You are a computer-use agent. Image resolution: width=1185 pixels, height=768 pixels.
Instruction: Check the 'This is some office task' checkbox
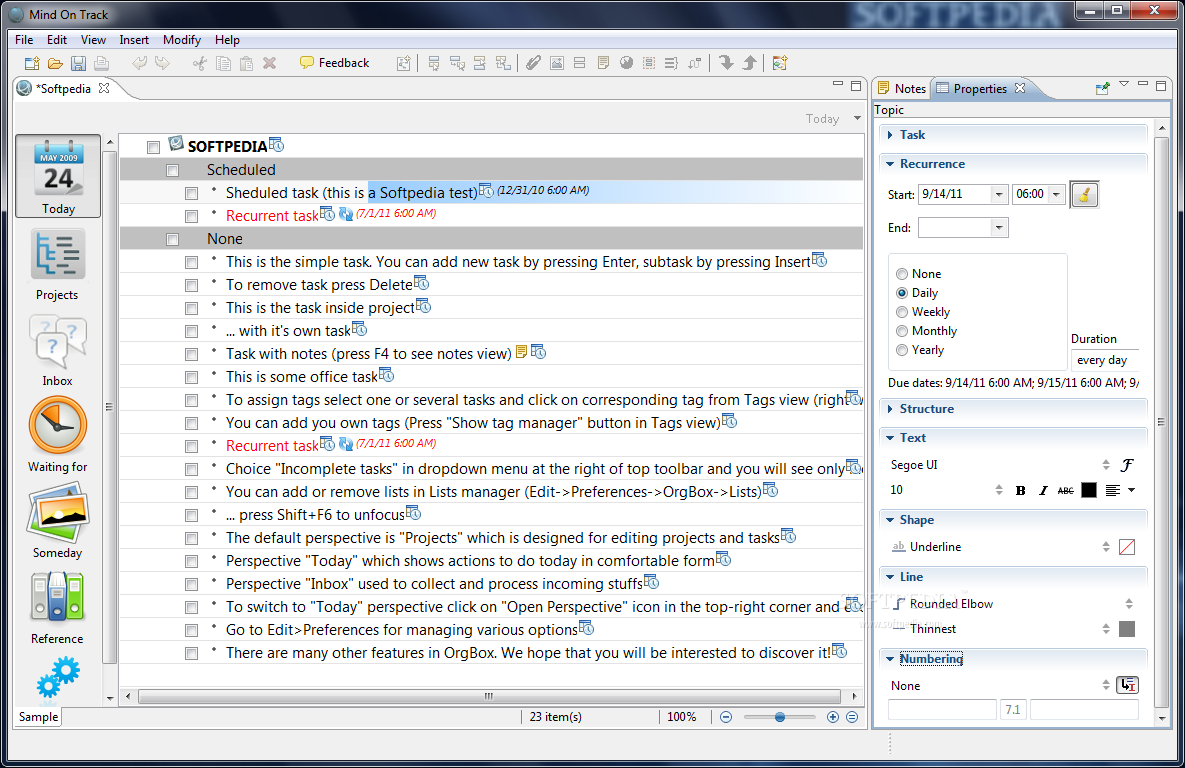tap(191, 377)
